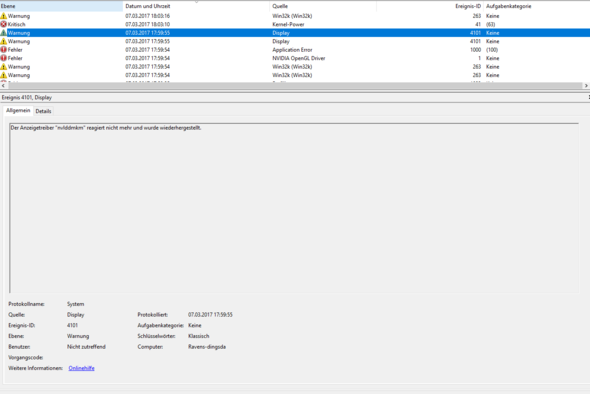Select the Allgemein tab
590x394 pixels.
point(18,110)
